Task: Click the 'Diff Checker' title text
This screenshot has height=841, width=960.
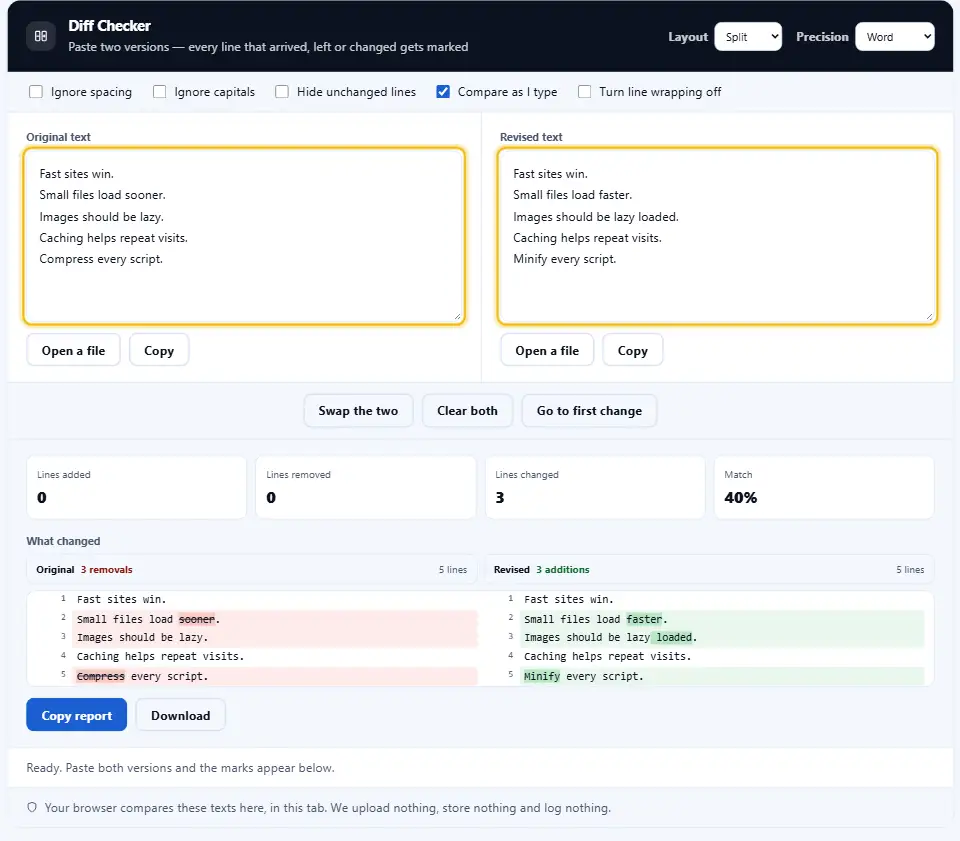Action: [110, 26]
